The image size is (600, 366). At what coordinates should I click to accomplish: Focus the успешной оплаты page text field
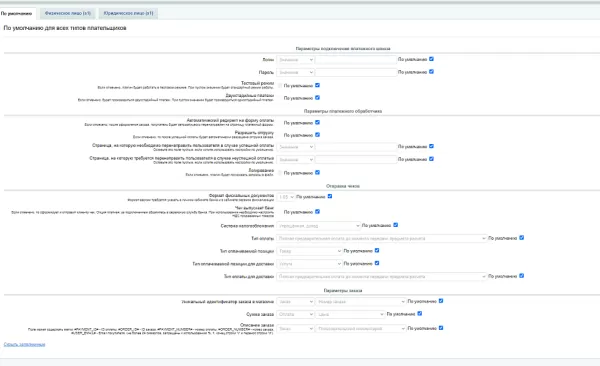pos(356,147)
